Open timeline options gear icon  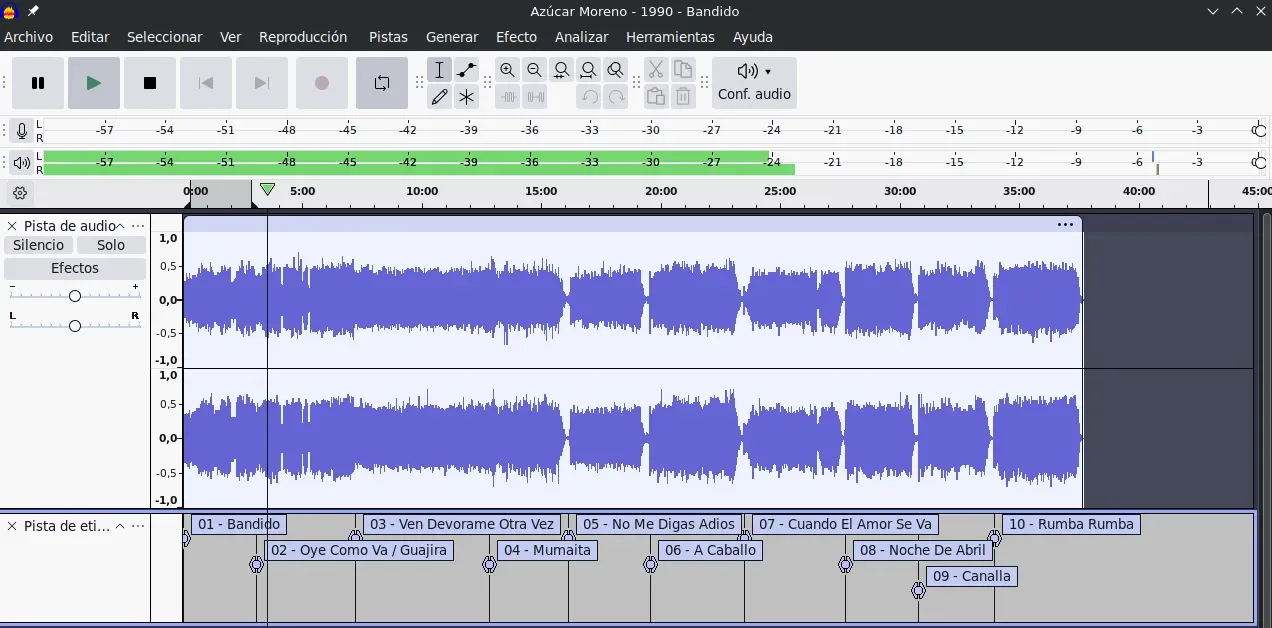click(20, 194)
